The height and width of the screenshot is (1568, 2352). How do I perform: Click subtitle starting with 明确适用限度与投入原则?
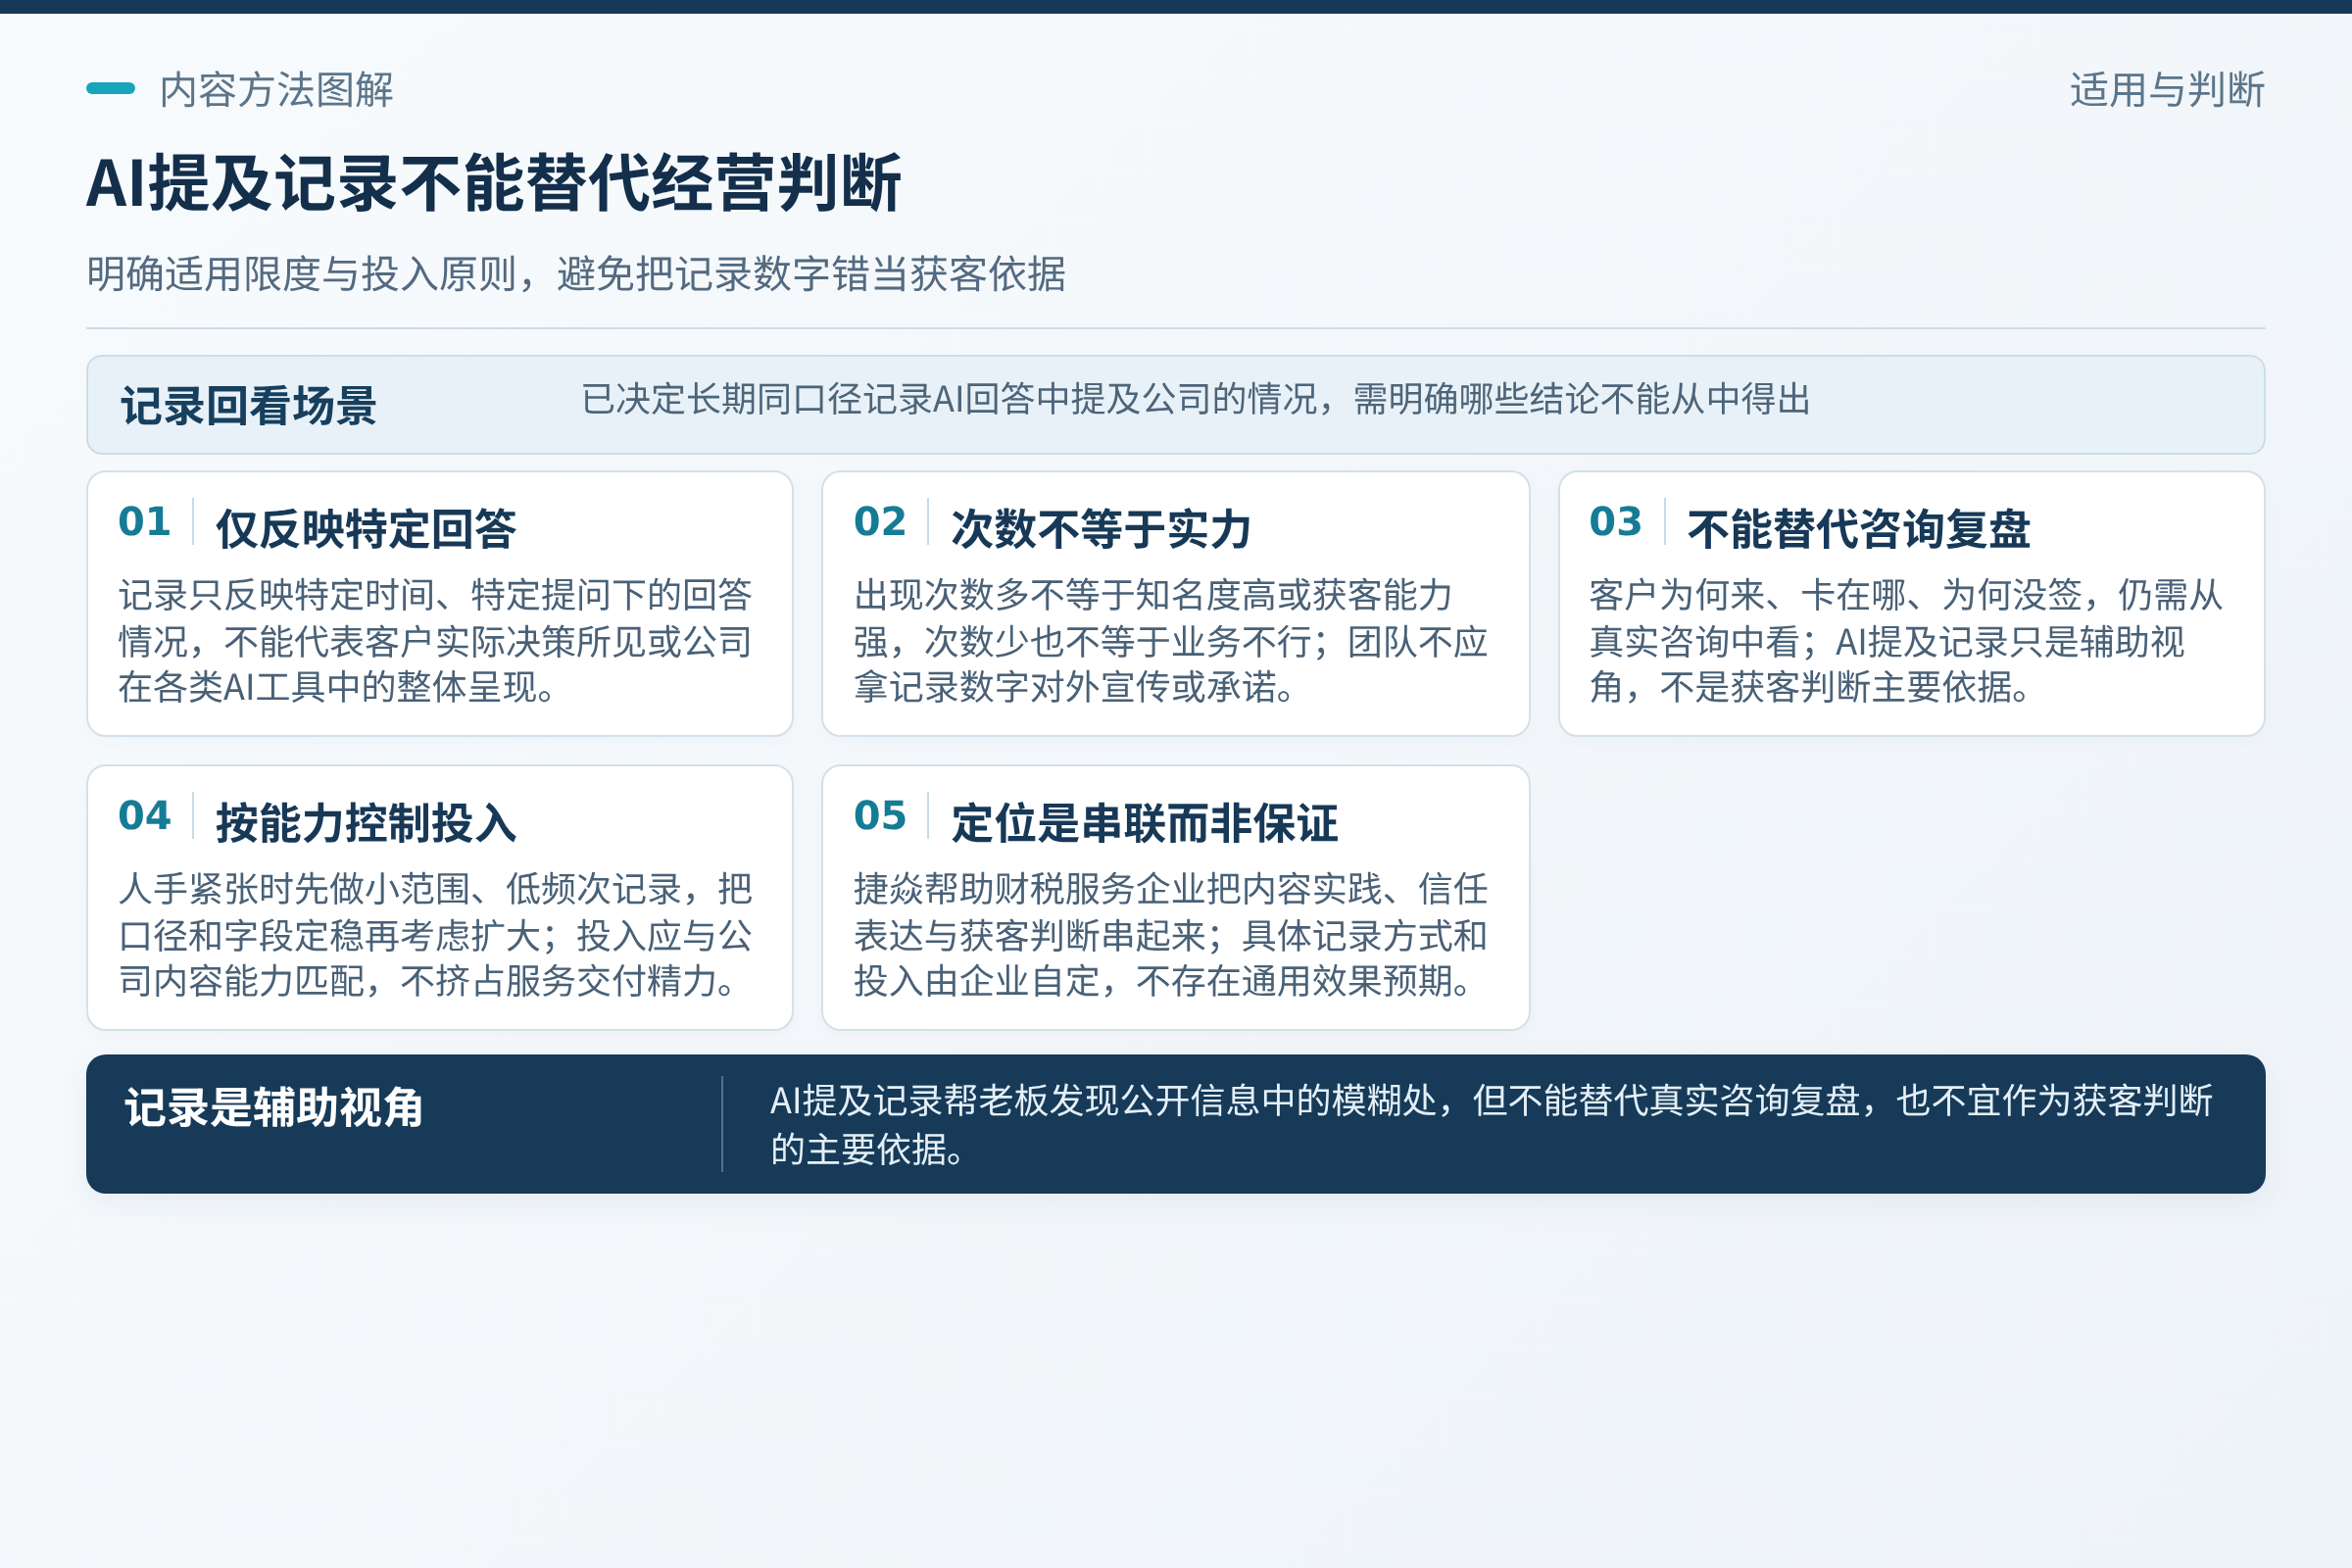pyautogui.click(x=576, y=274)
